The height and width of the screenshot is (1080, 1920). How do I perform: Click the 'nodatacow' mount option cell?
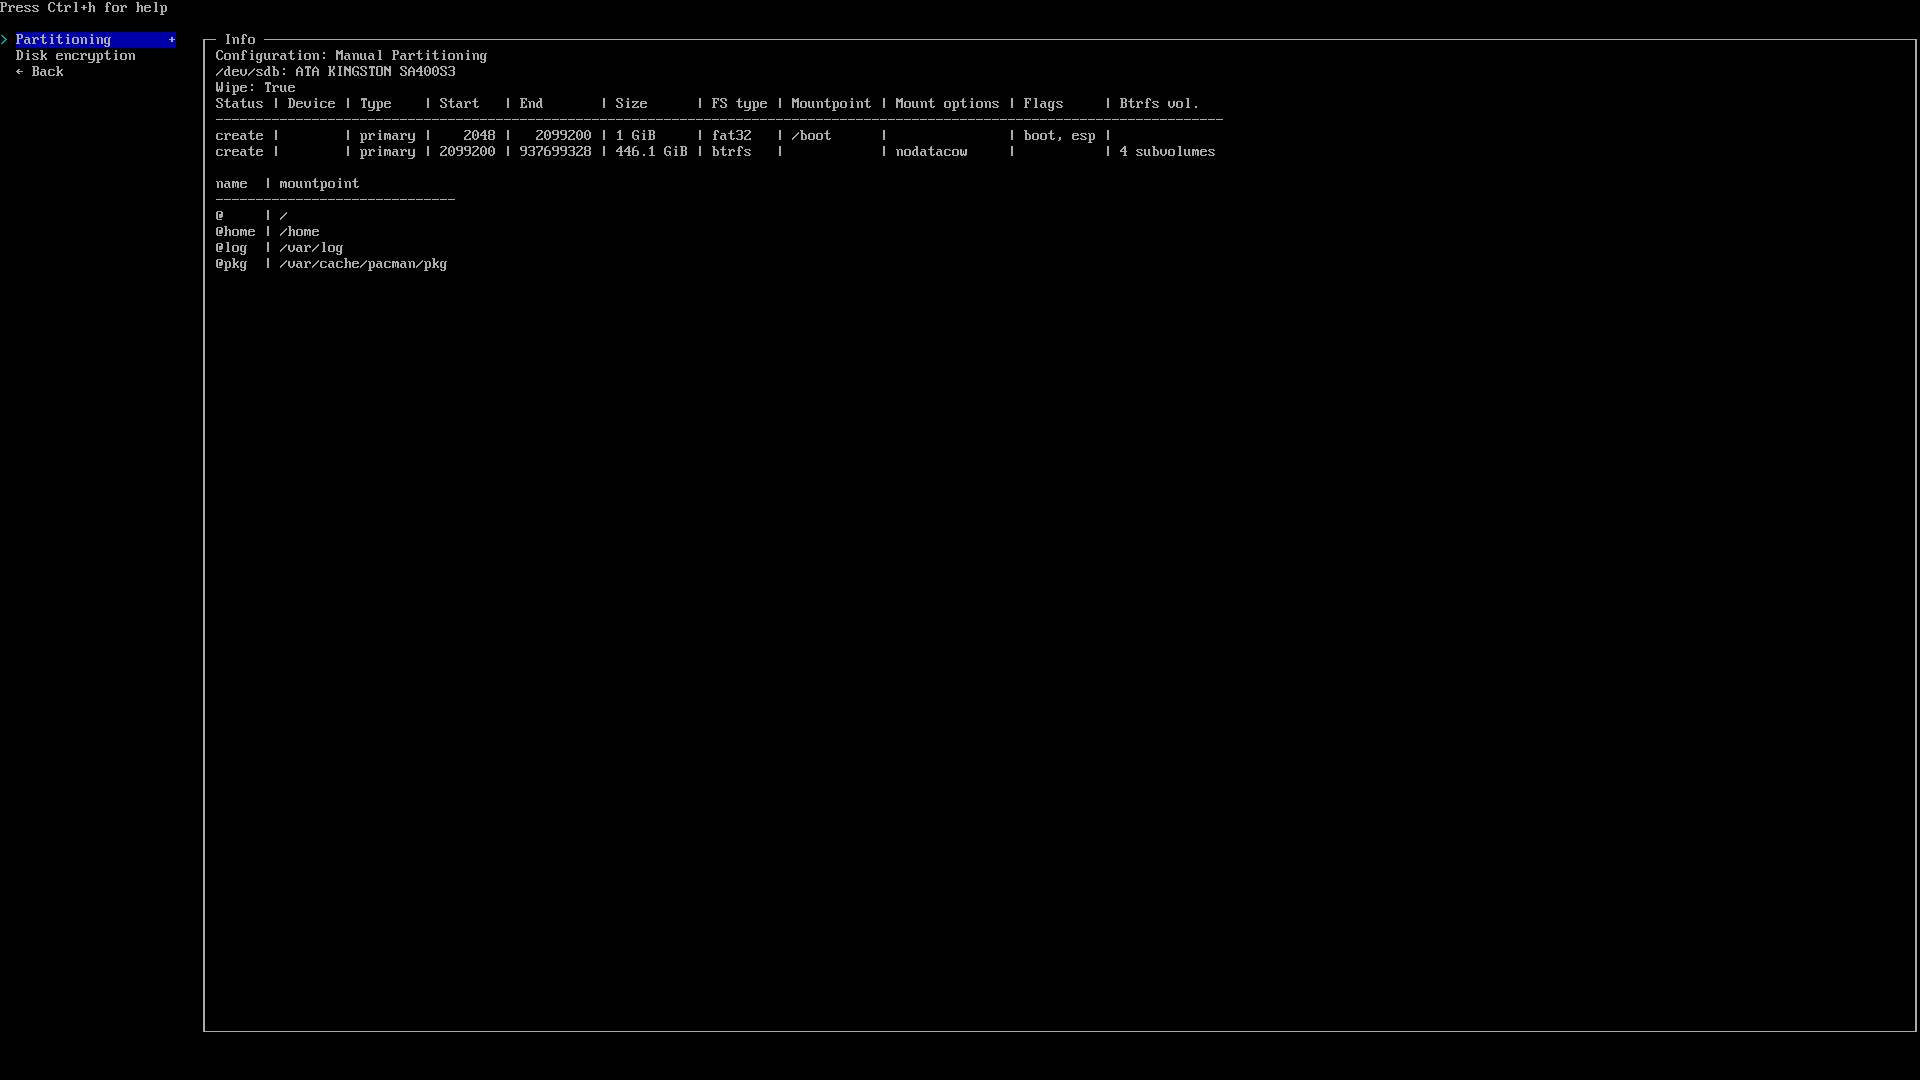click(x=931, y=152)
